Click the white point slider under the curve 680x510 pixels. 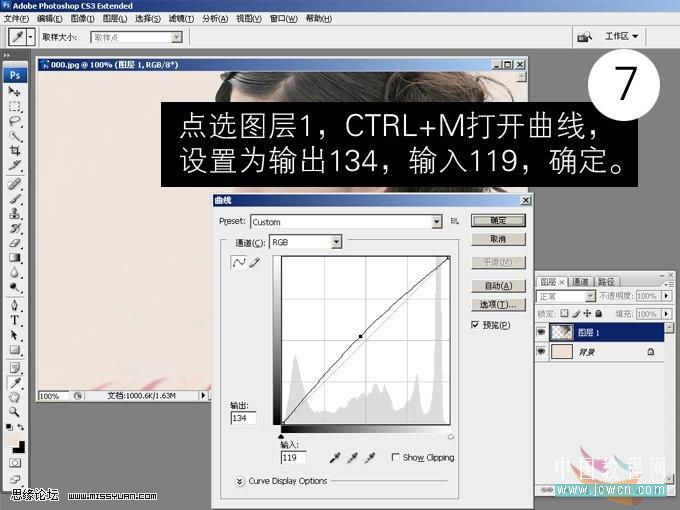click(449, 437)
